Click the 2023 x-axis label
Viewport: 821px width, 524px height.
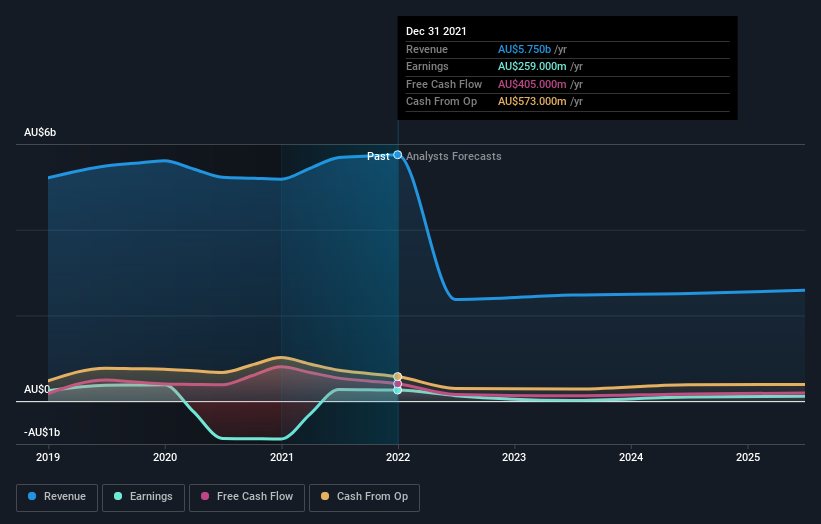(x=514, y=457)
